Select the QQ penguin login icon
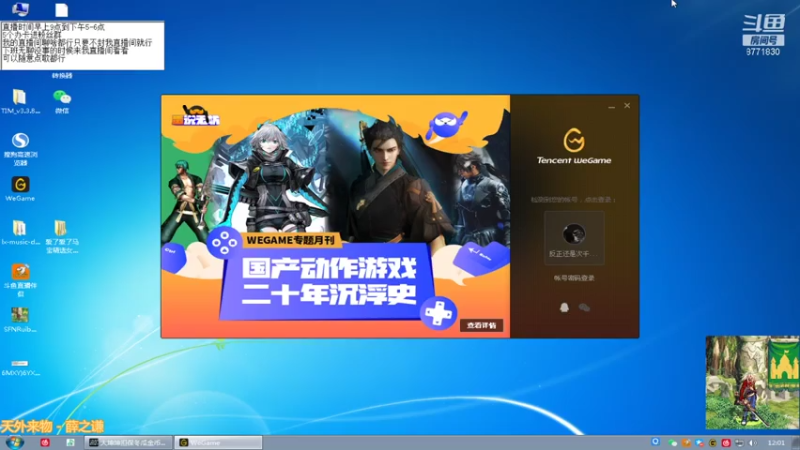Screen dimensions: 800x450 [x=564, y=307]
